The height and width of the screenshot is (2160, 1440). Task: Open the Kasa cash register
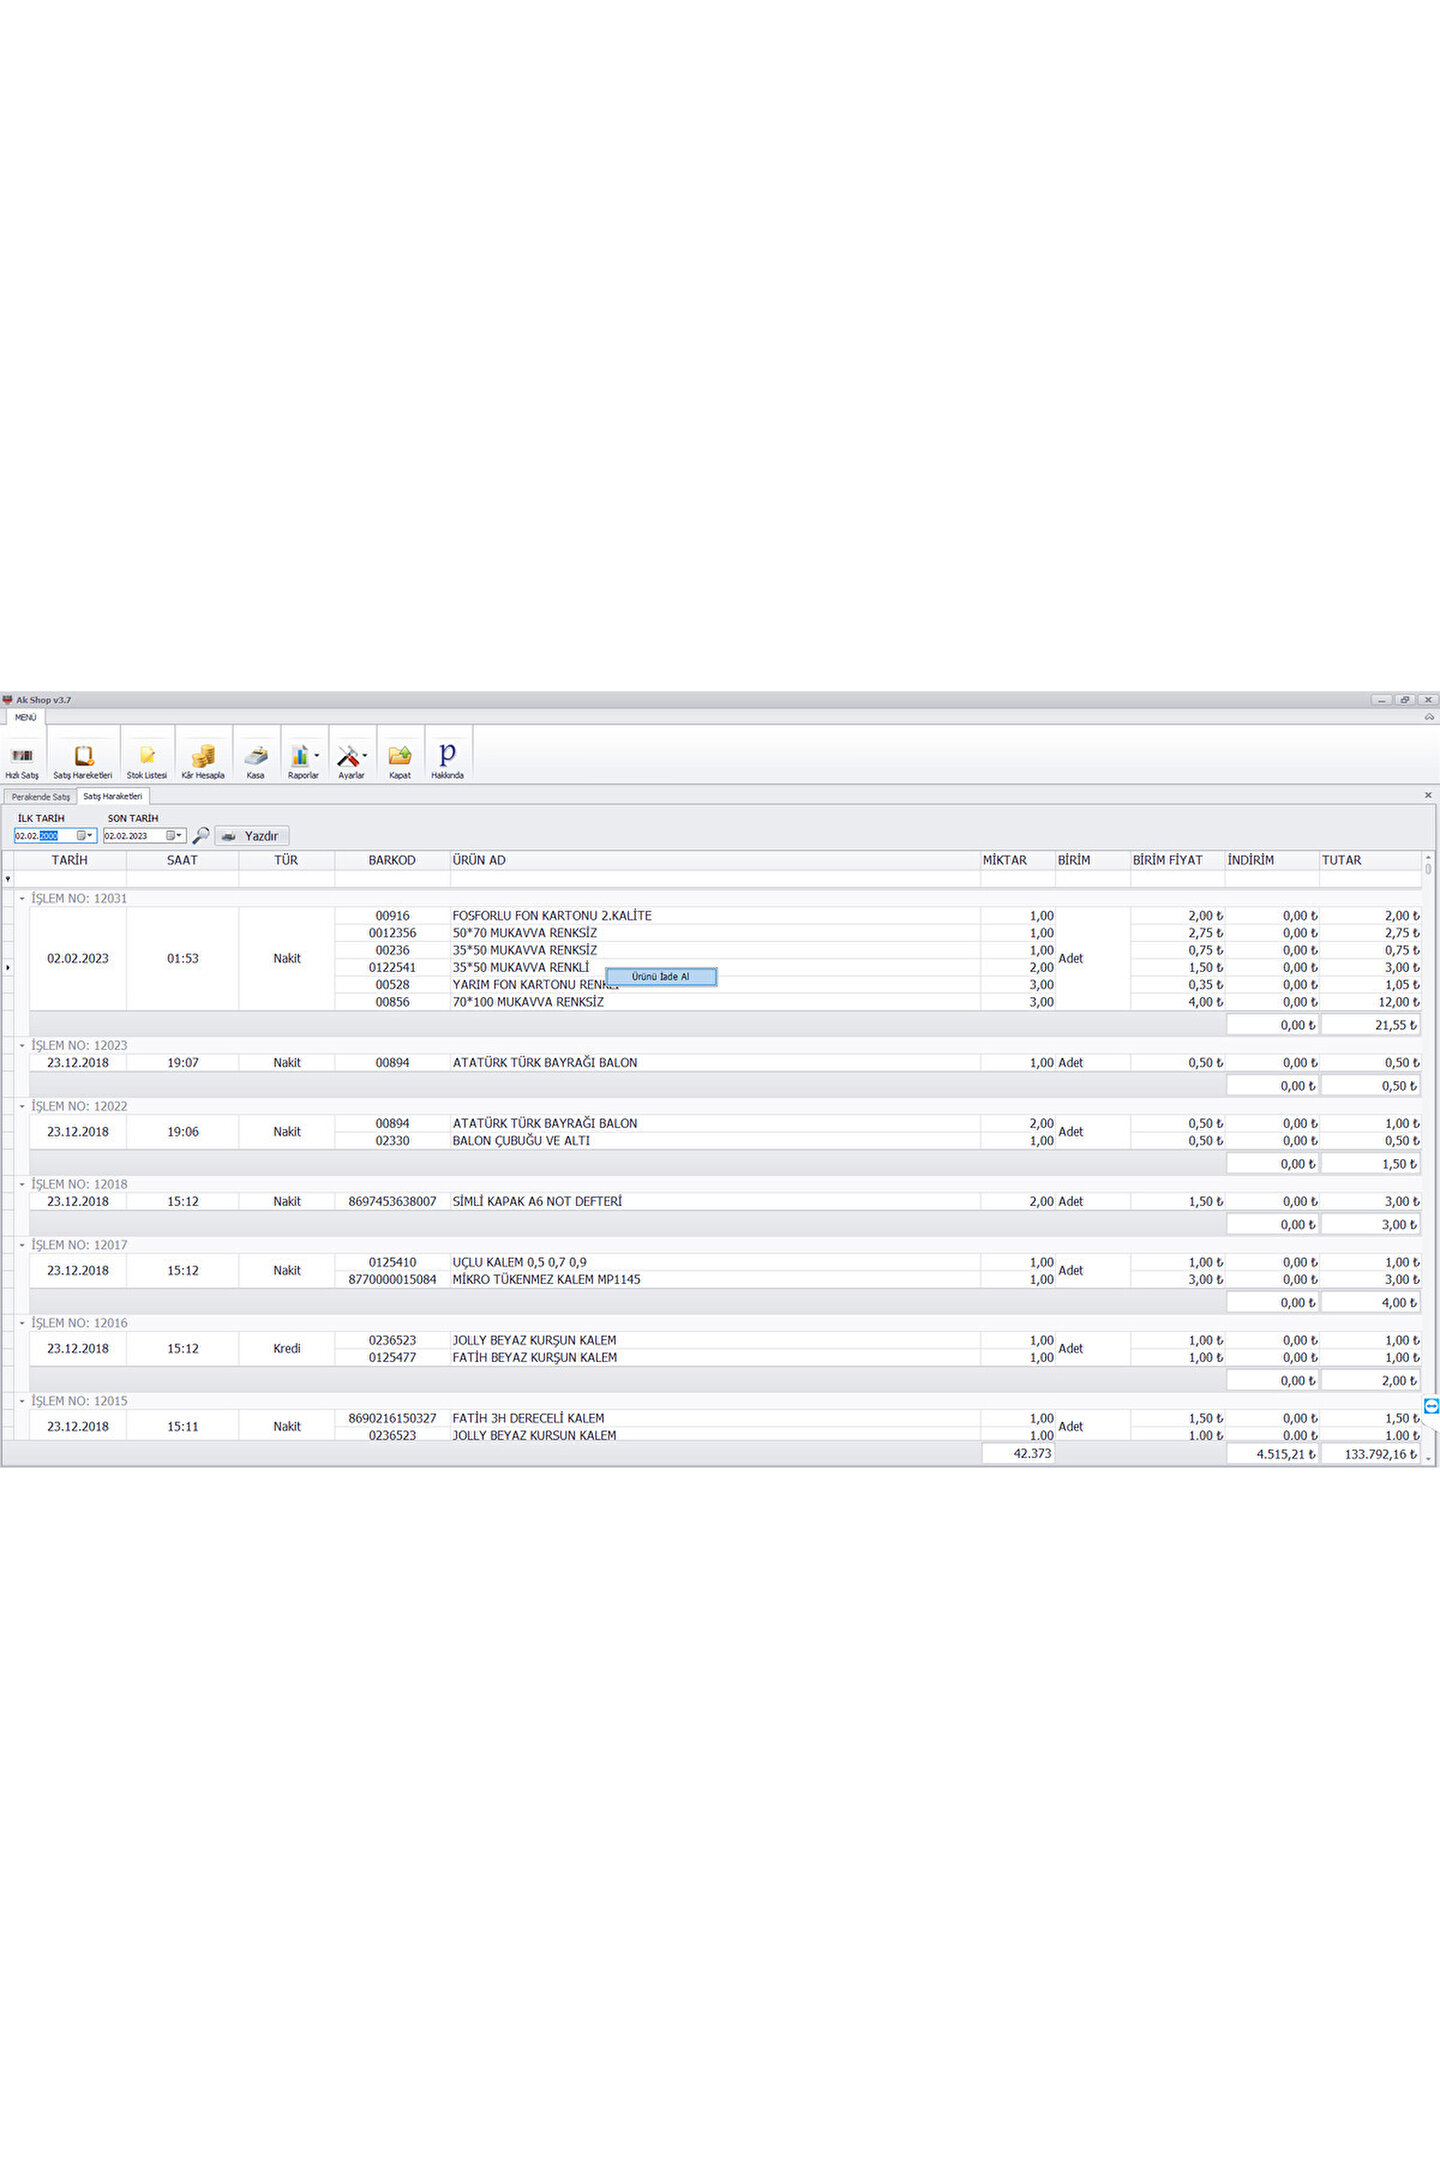click(x=256, y=756)
